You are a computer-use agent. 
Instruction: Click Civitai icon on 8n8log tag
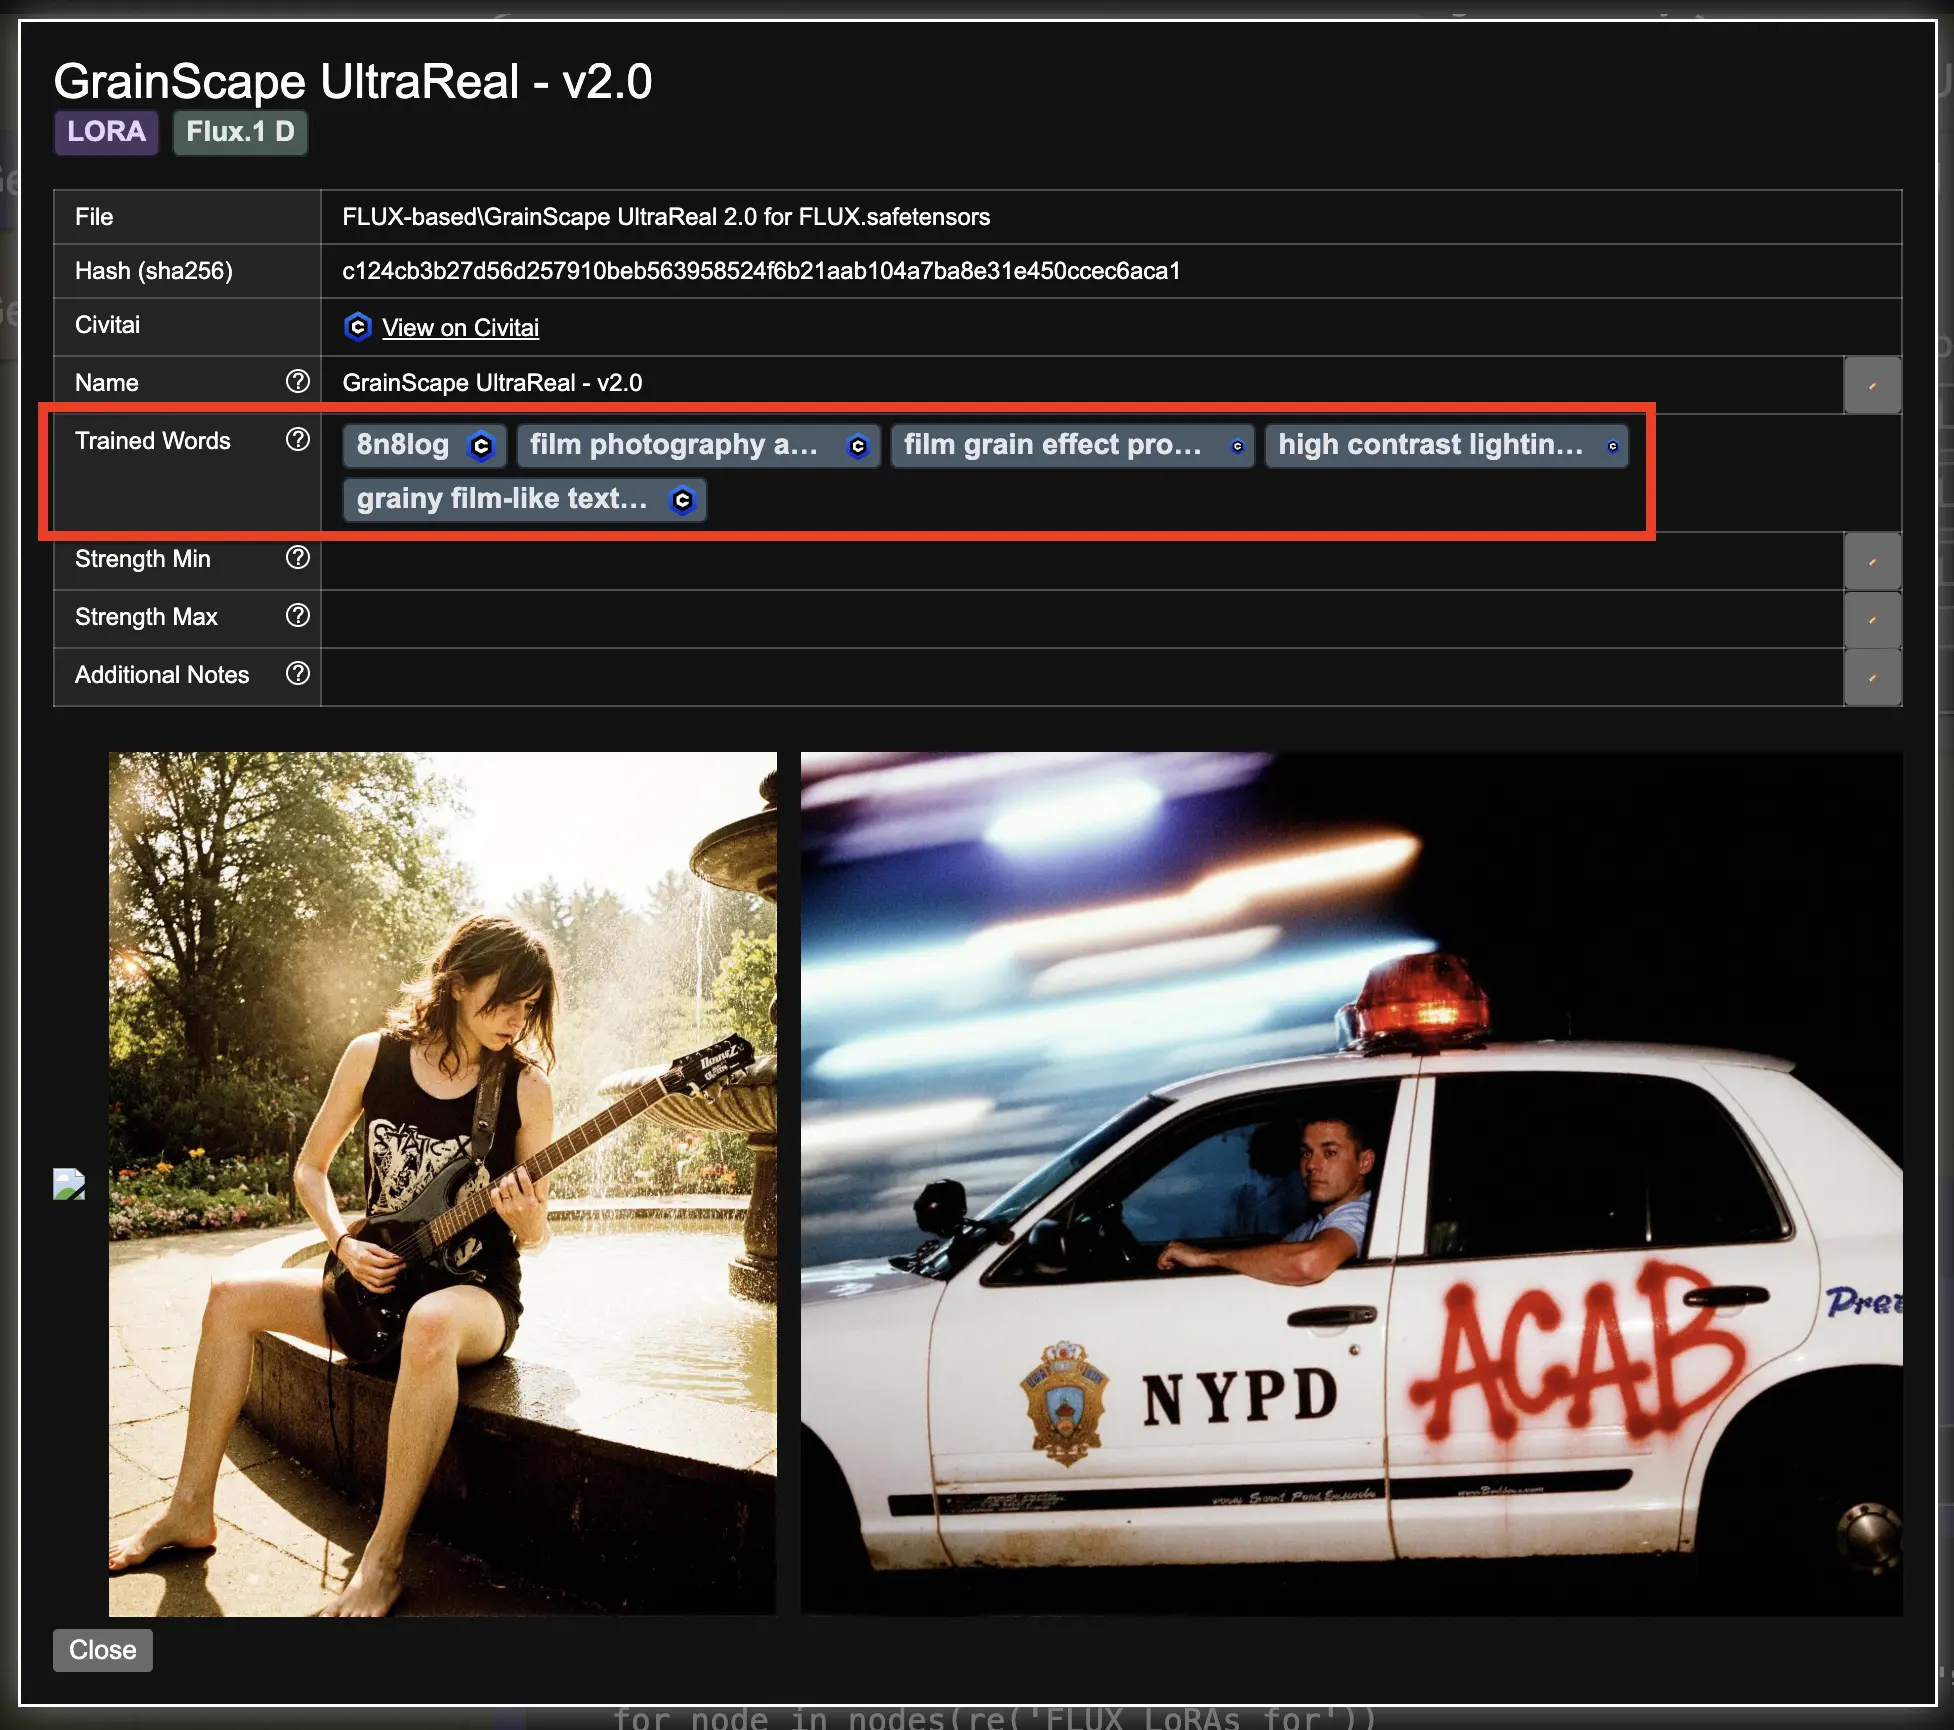point(481,446)
